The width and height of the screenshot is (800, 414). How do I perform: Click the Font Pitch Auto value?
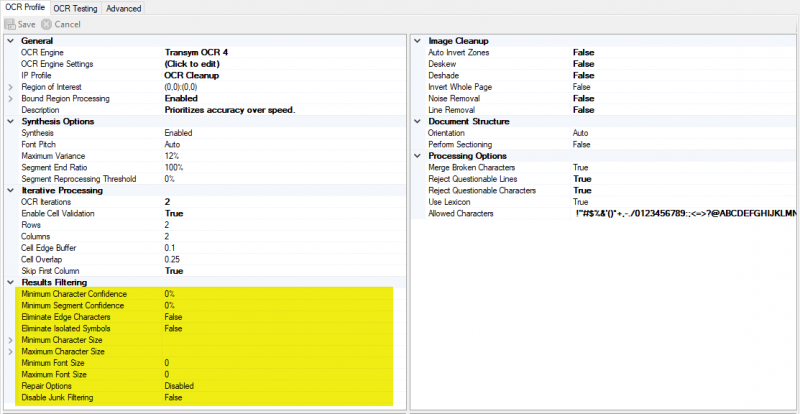(172, 144)
